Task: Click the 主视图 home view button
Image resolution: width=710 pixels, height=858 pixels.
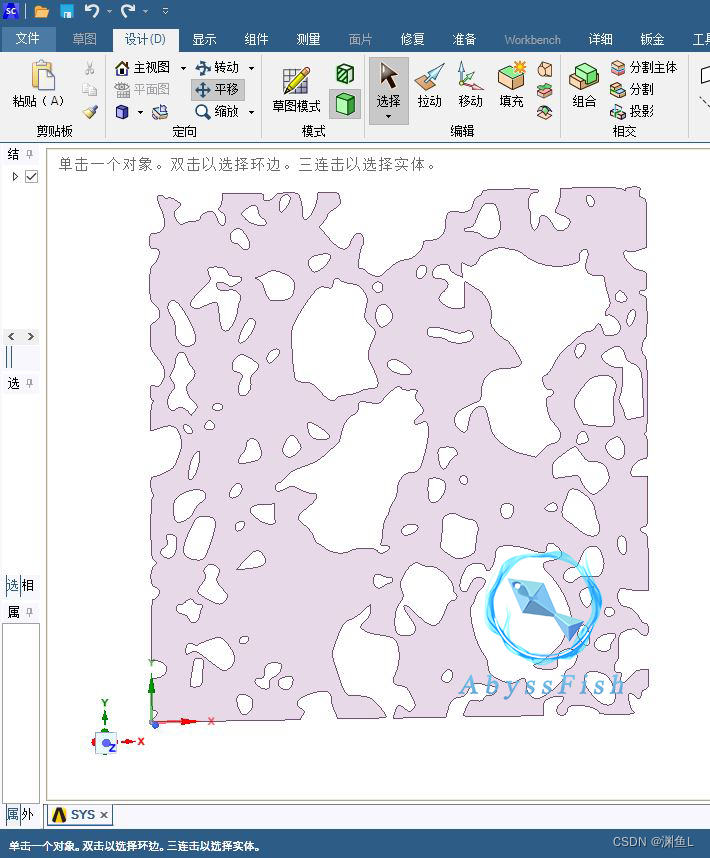Action: [x=143, y=67]
